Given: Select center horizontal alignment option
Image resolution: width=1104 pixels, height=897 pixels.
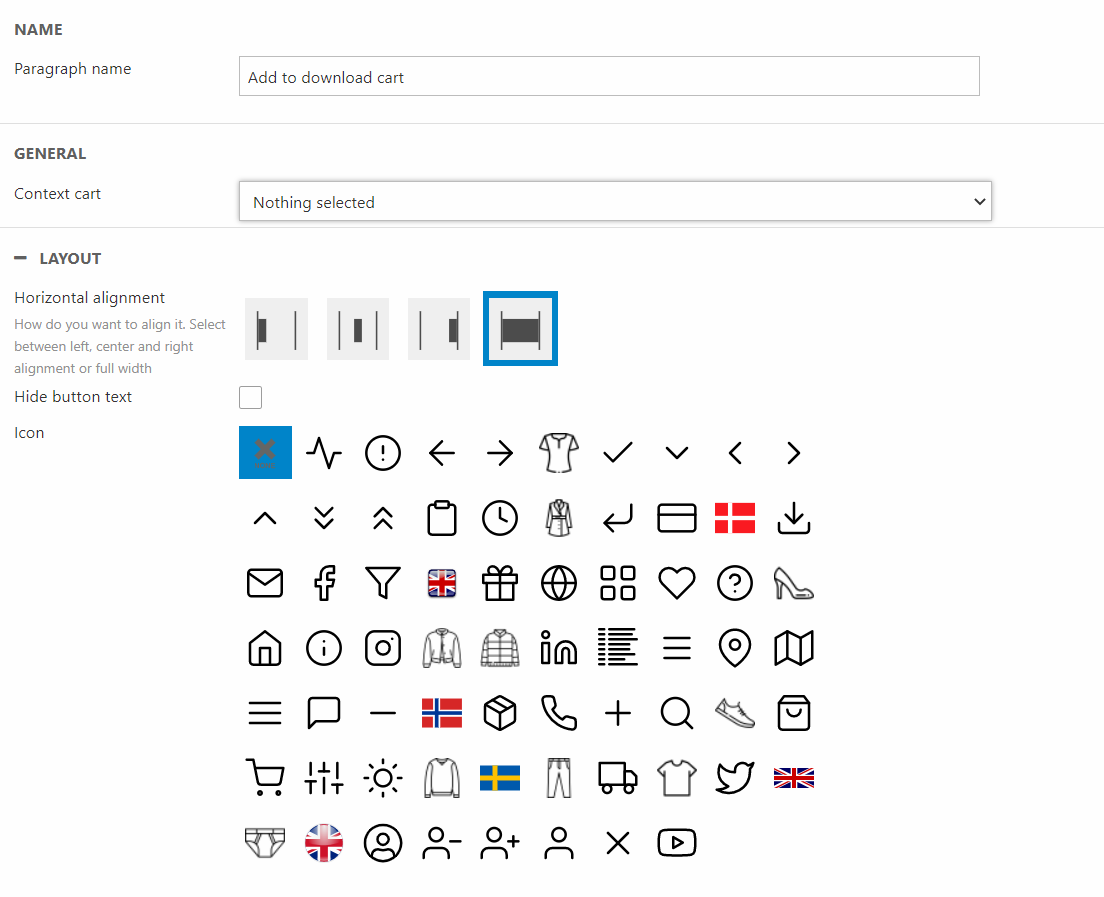Looking at the screenshot, I should (358, 329).
